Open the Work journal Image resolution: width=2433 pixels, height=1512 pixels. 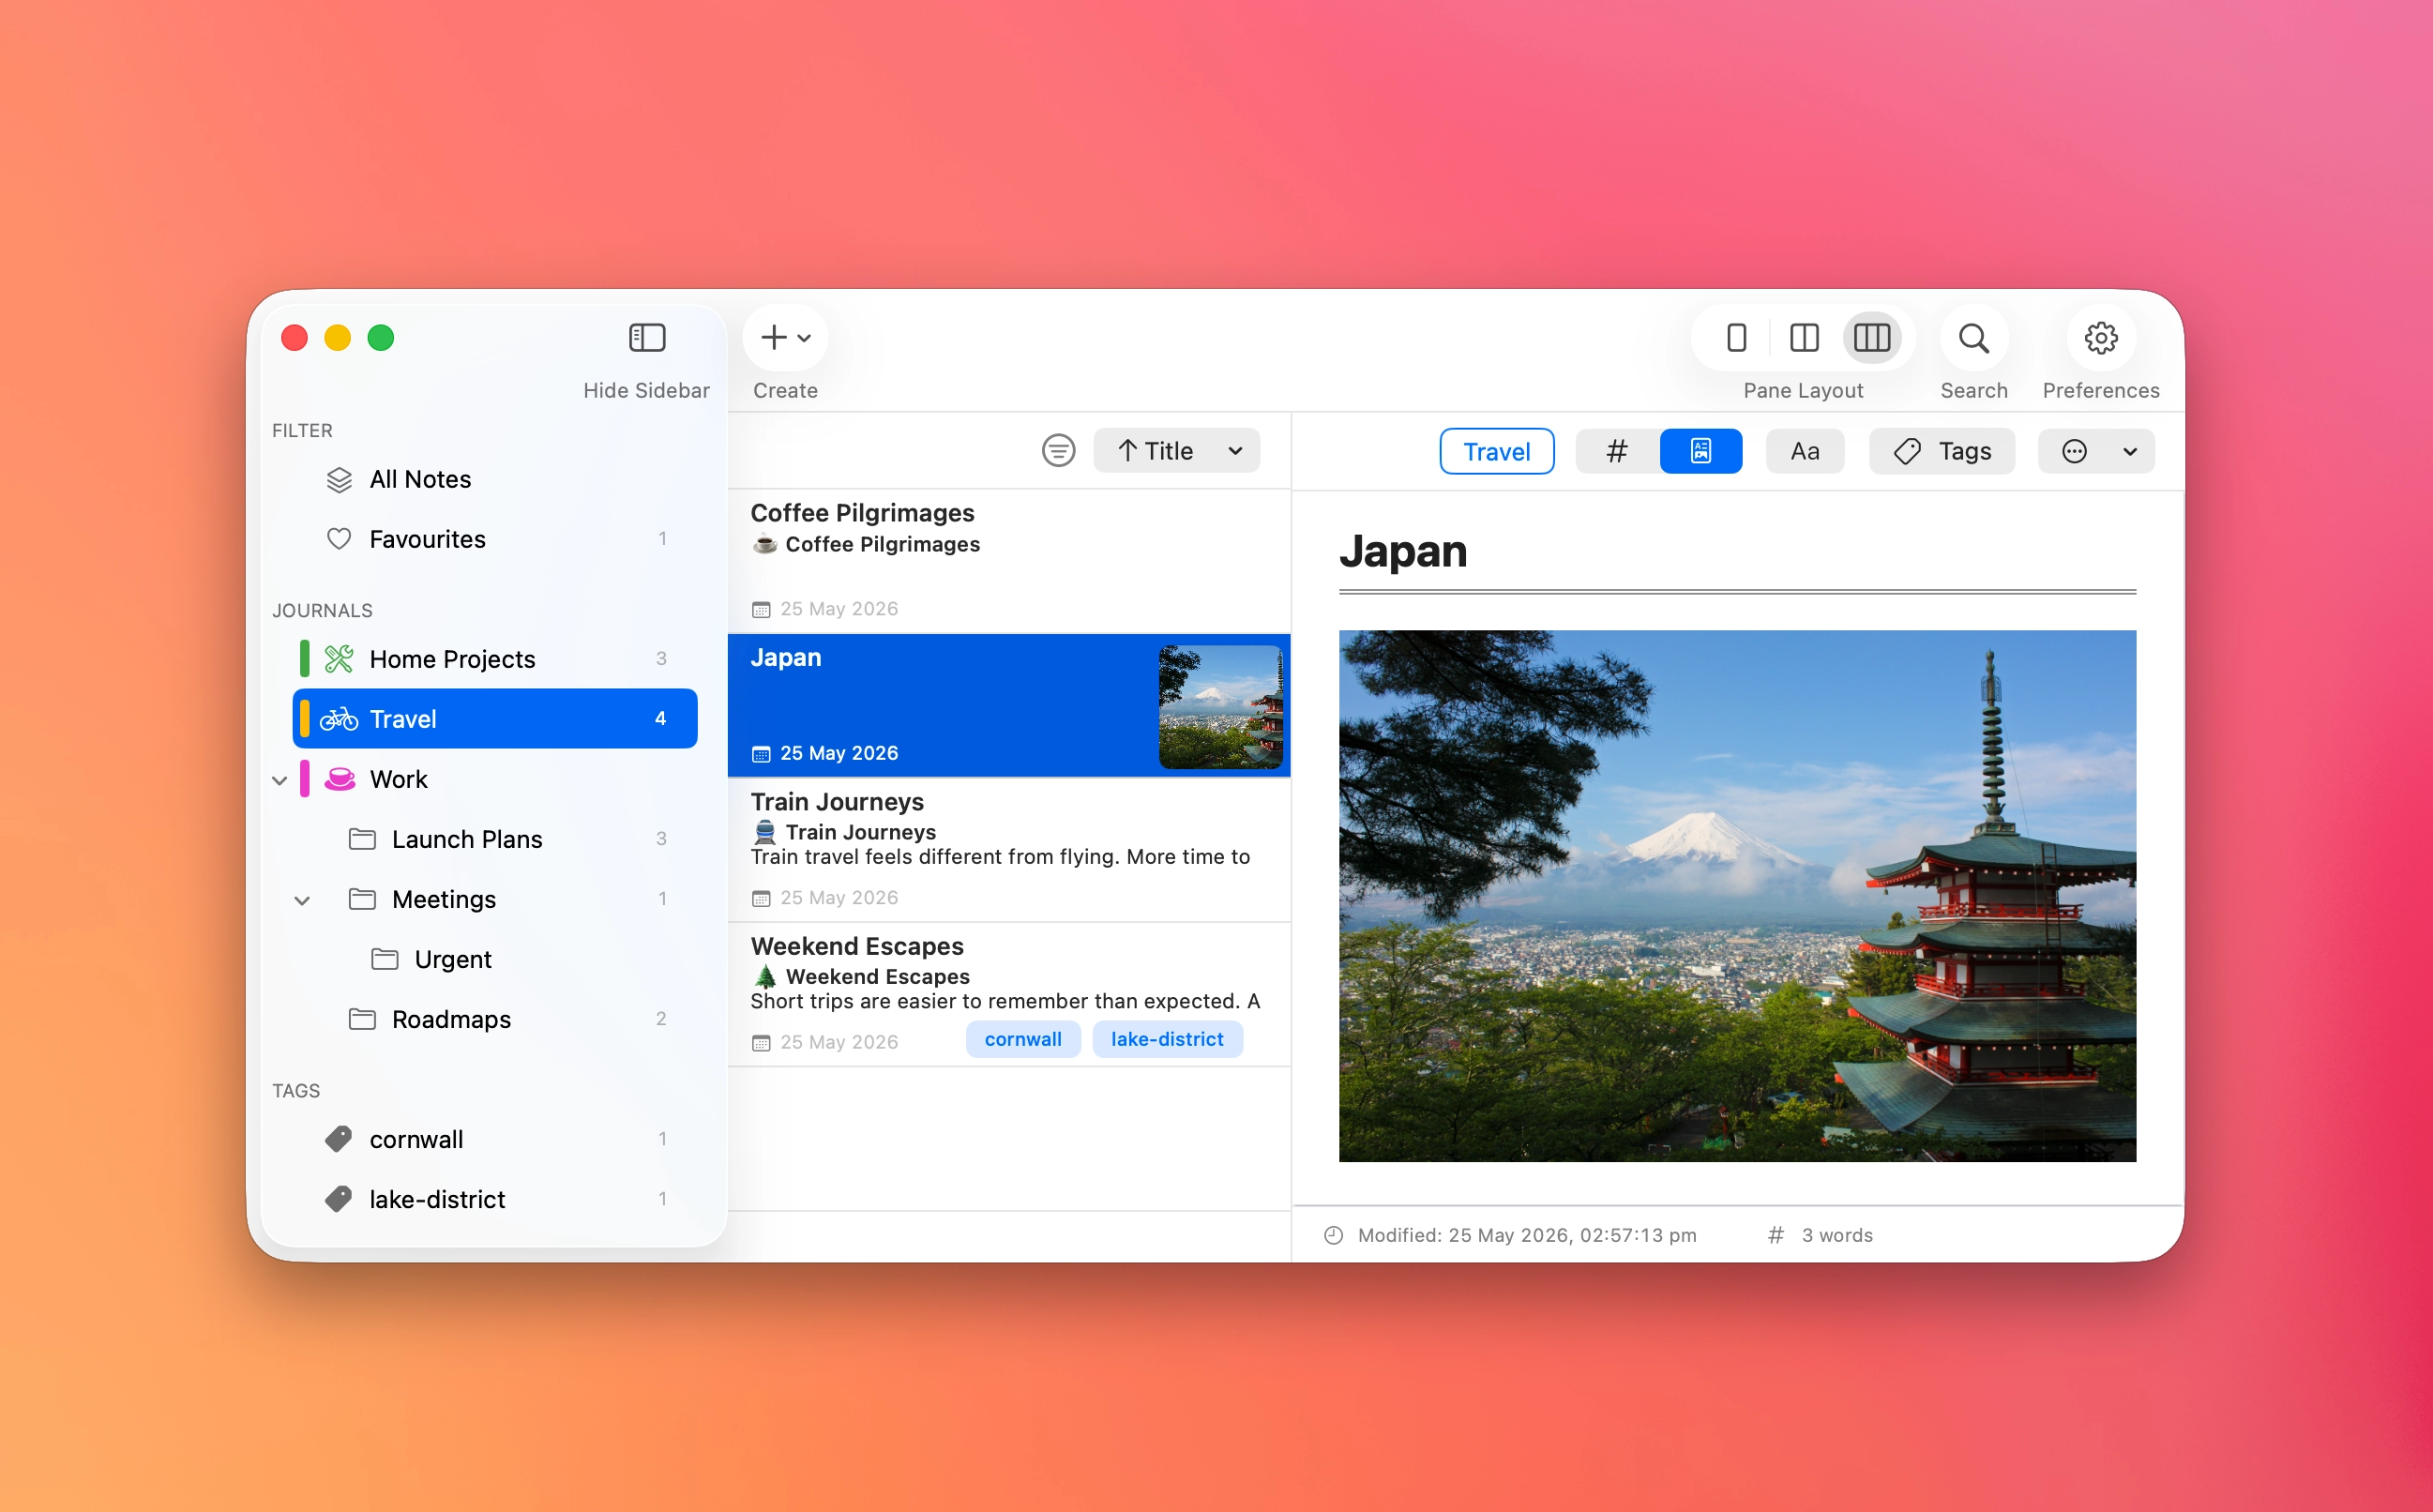[x=495, y=779]
